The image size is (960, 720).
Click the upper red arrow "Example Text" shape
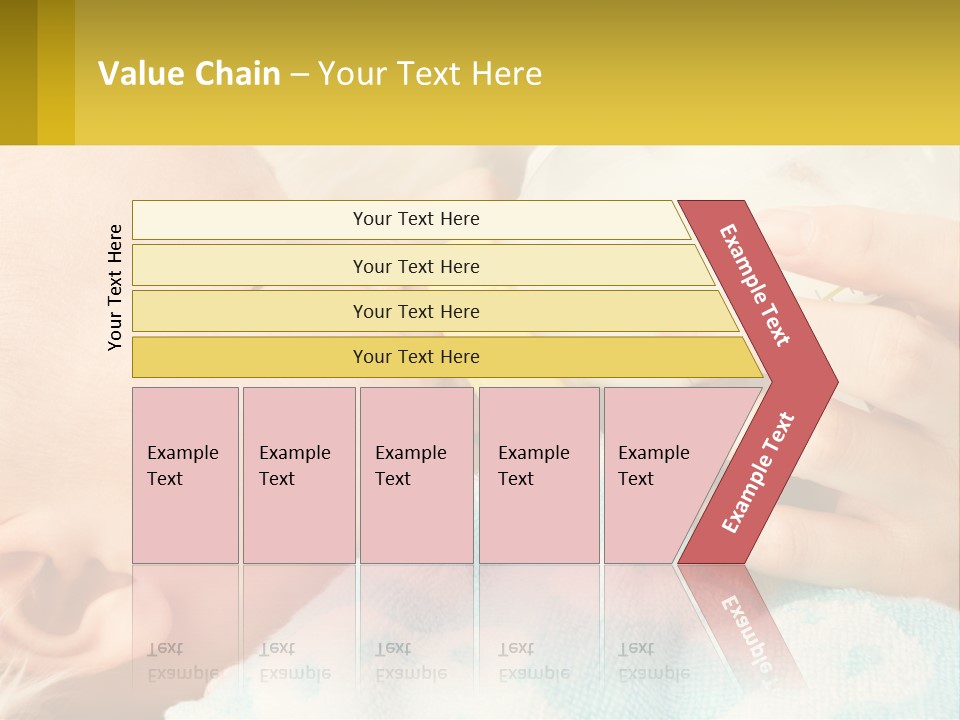(x=755, y=285)
